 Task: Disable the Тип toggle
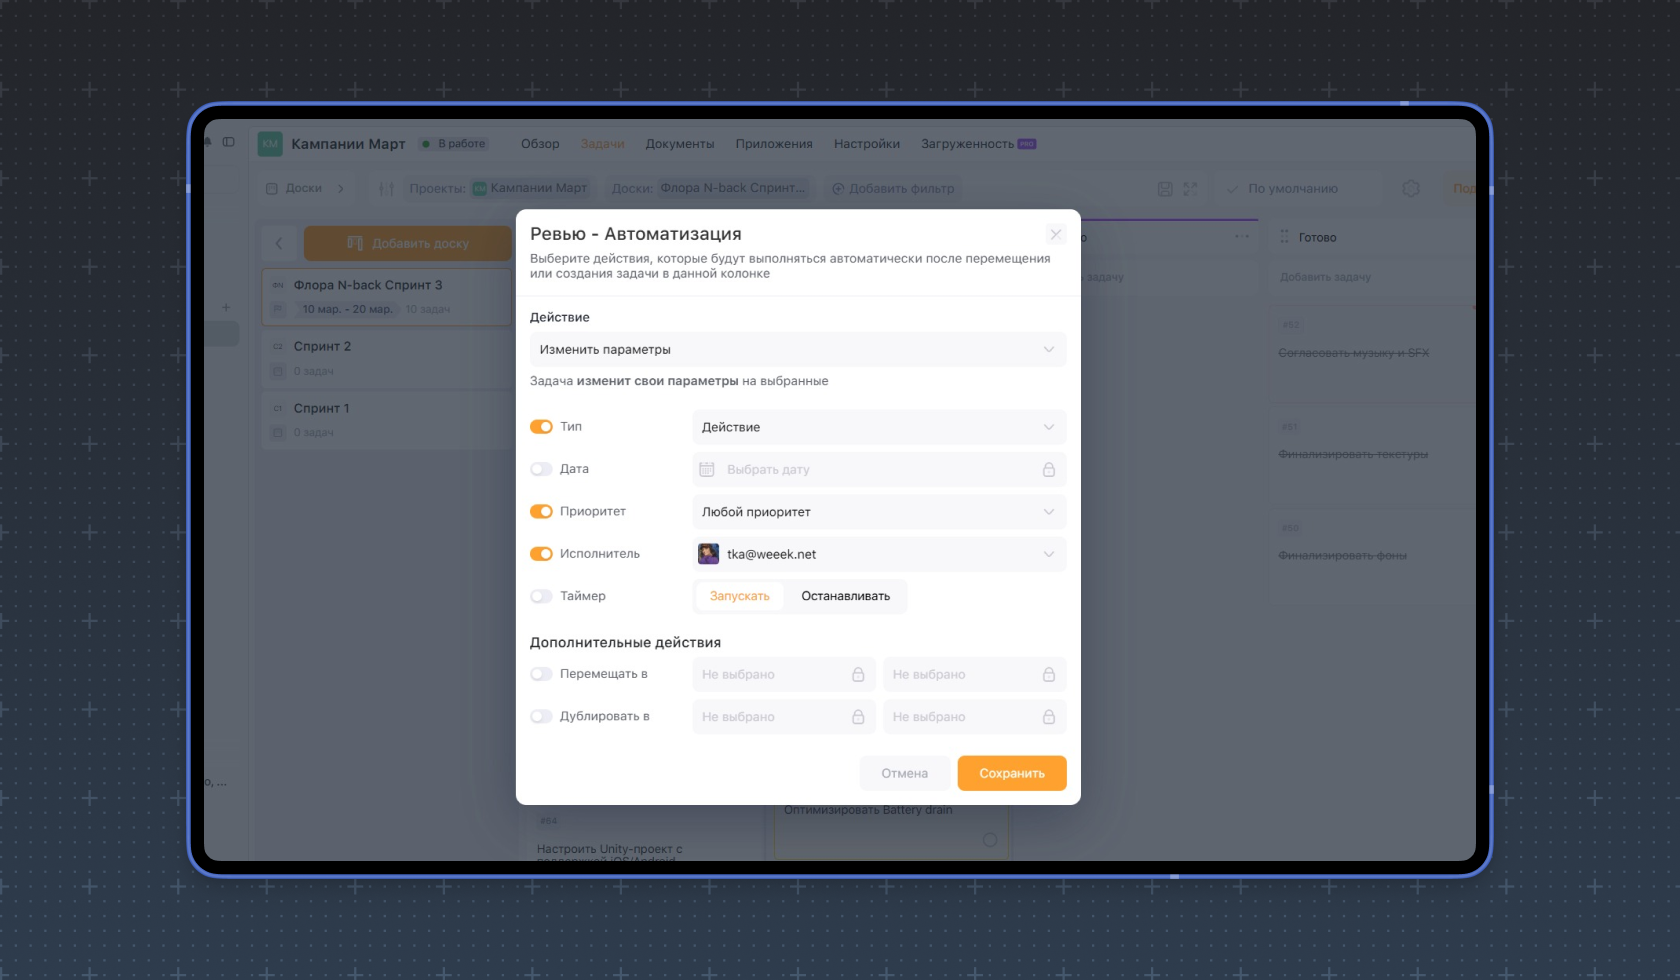click(541, 427)
